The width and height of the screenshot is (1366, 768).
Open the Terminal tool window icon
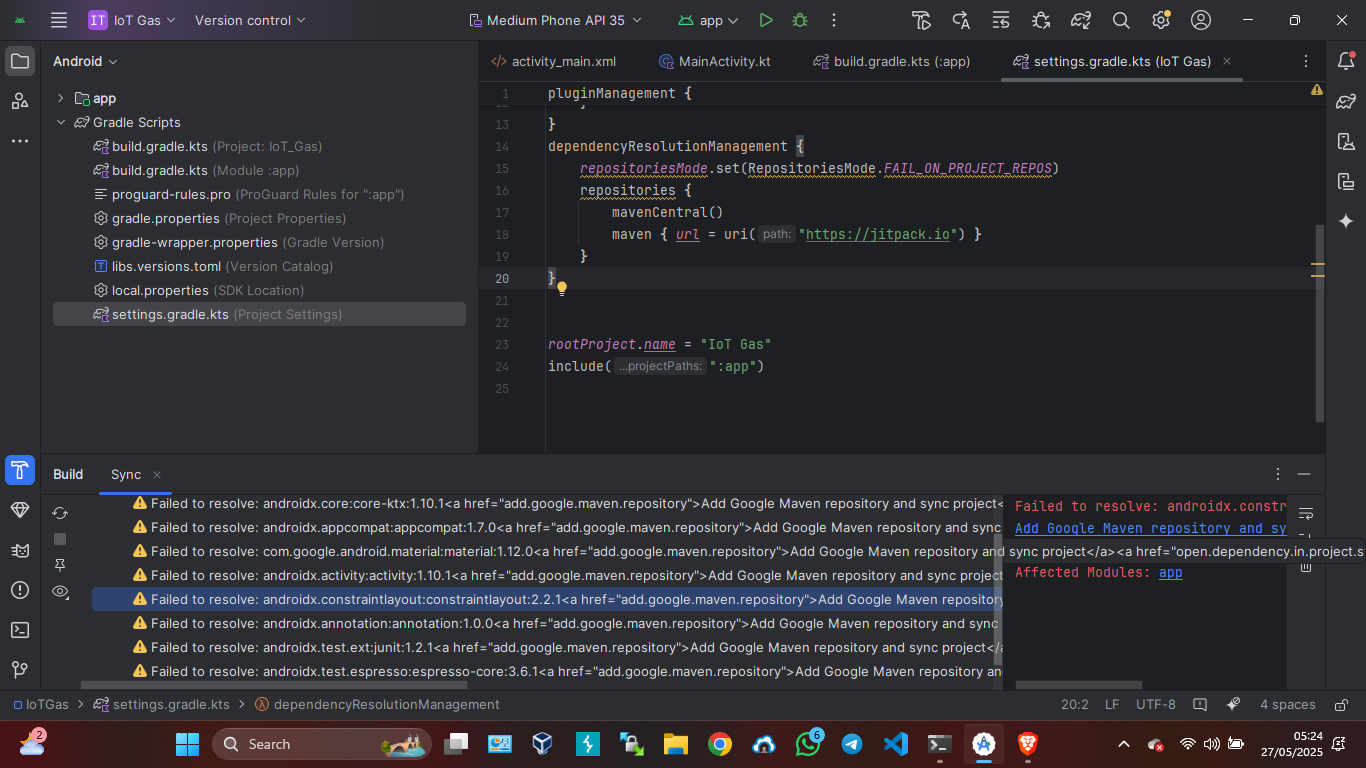[20, 630]
